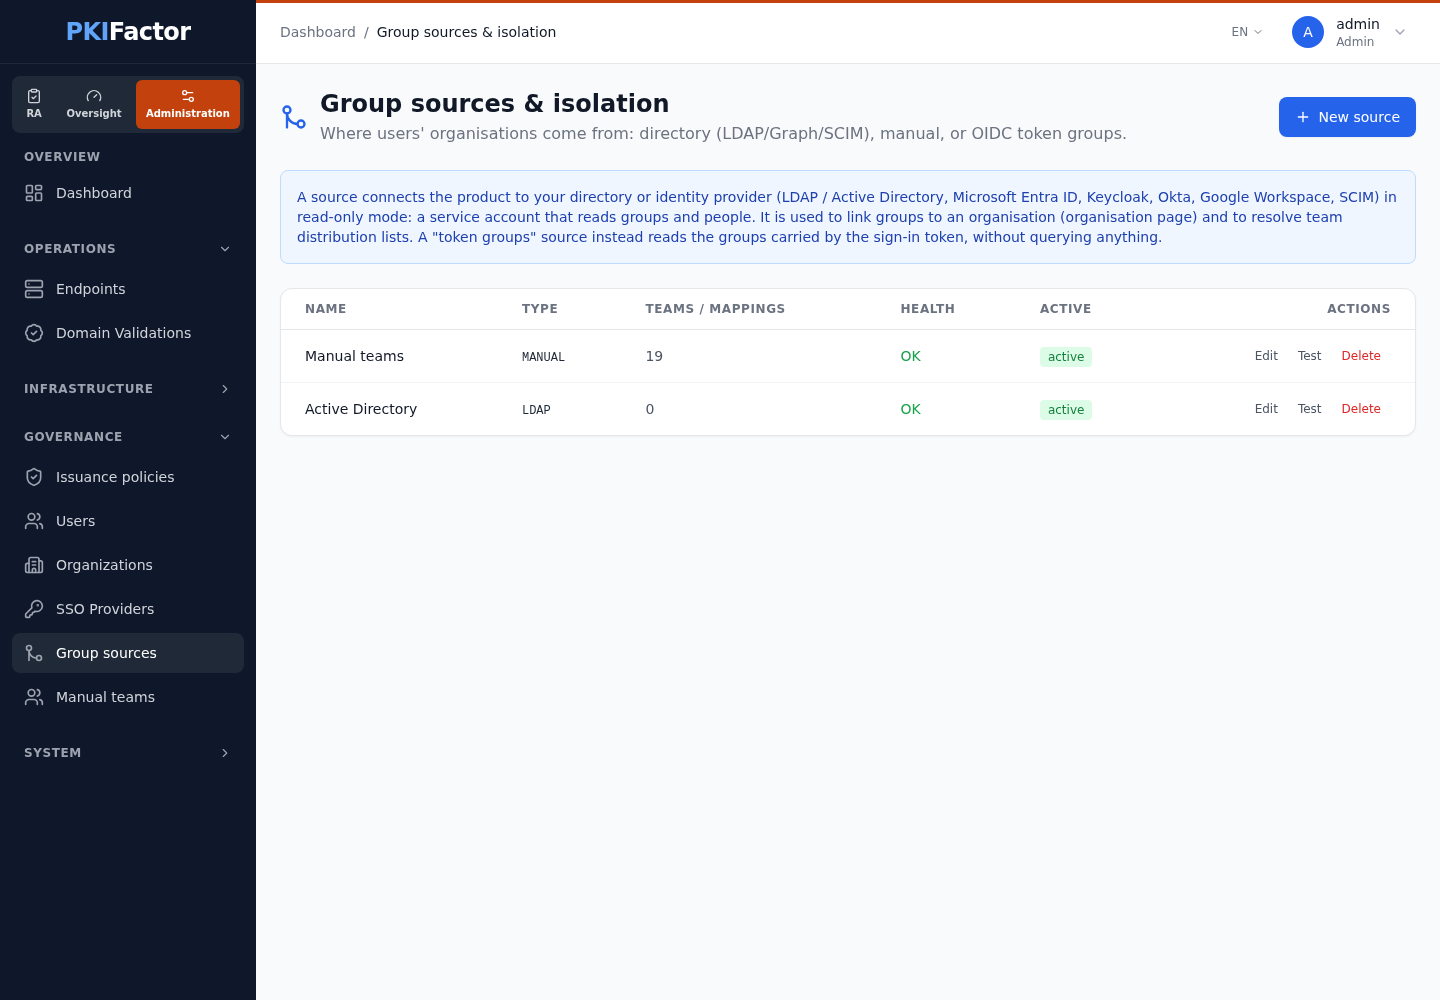Click the Users people icon
This screenshot has height=1000, width=1440.
point(34,521)
